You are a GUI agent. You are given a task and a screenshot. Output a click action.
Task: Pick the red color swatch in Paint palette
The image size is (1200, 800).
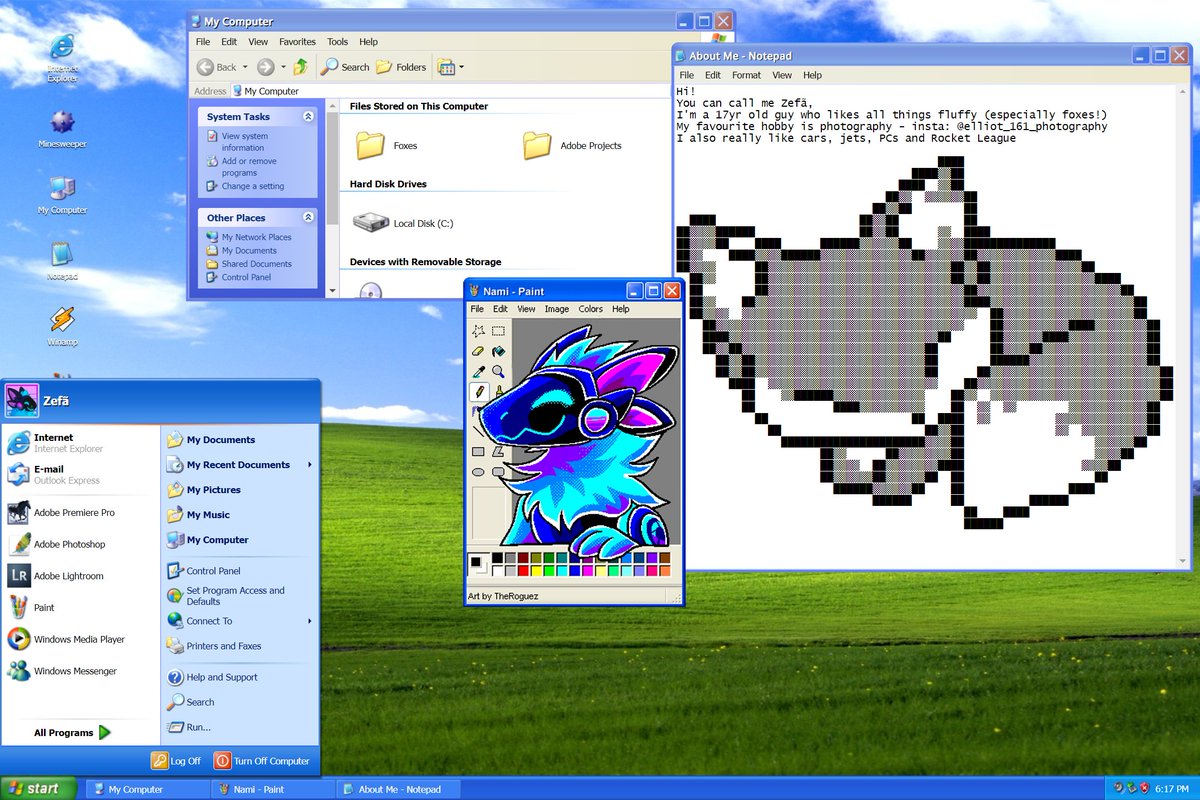(523, 571)
